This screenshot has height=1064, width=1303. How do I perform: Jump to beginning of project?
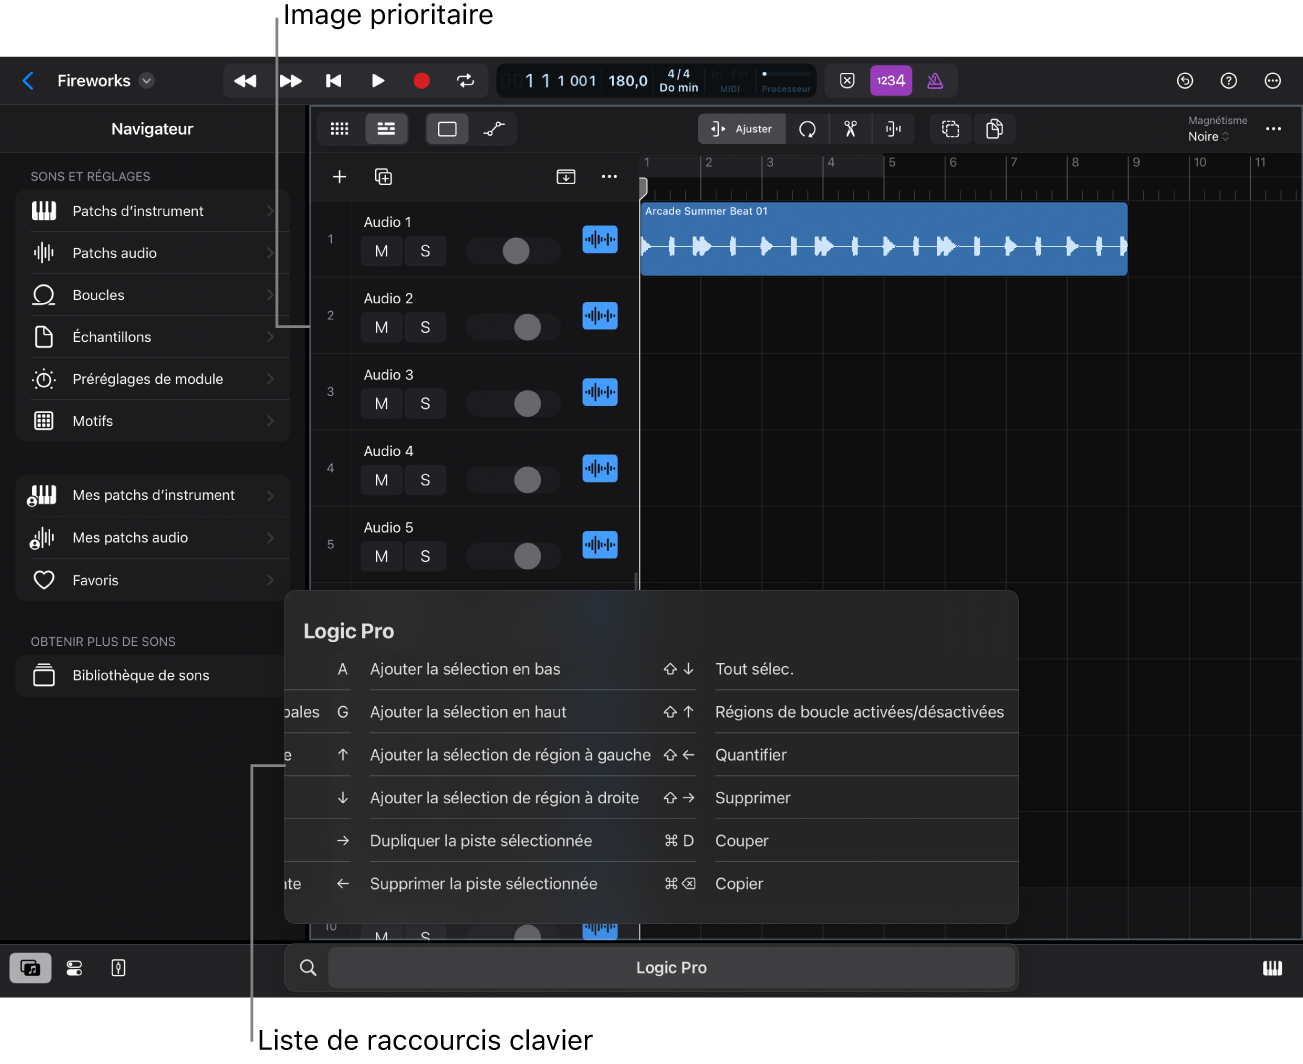(334, 81)
